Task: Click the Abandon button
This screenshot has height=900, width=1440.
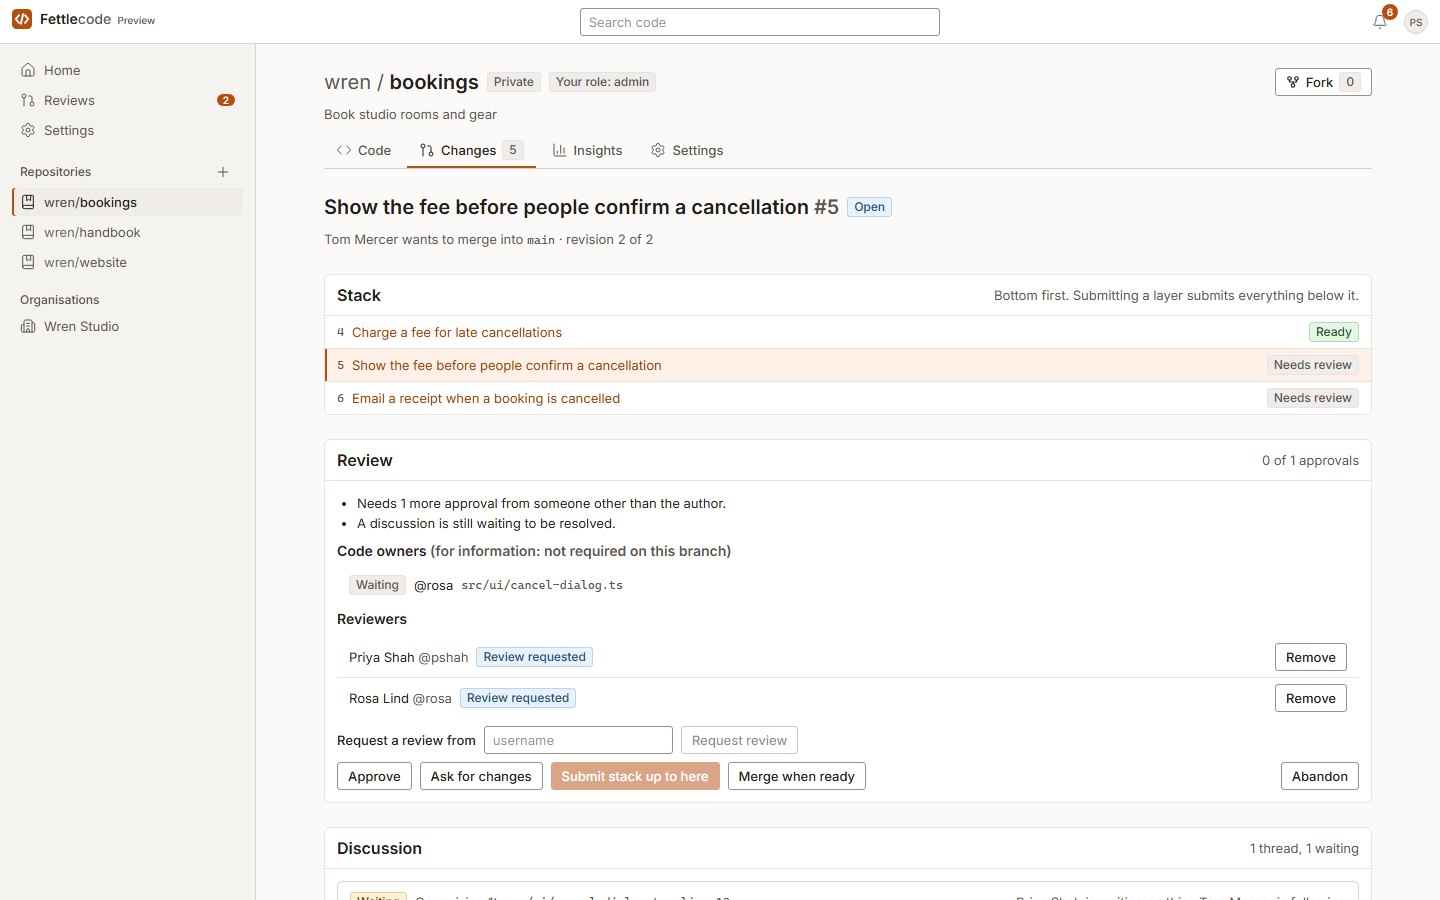Action: [x=1319, y=776]
